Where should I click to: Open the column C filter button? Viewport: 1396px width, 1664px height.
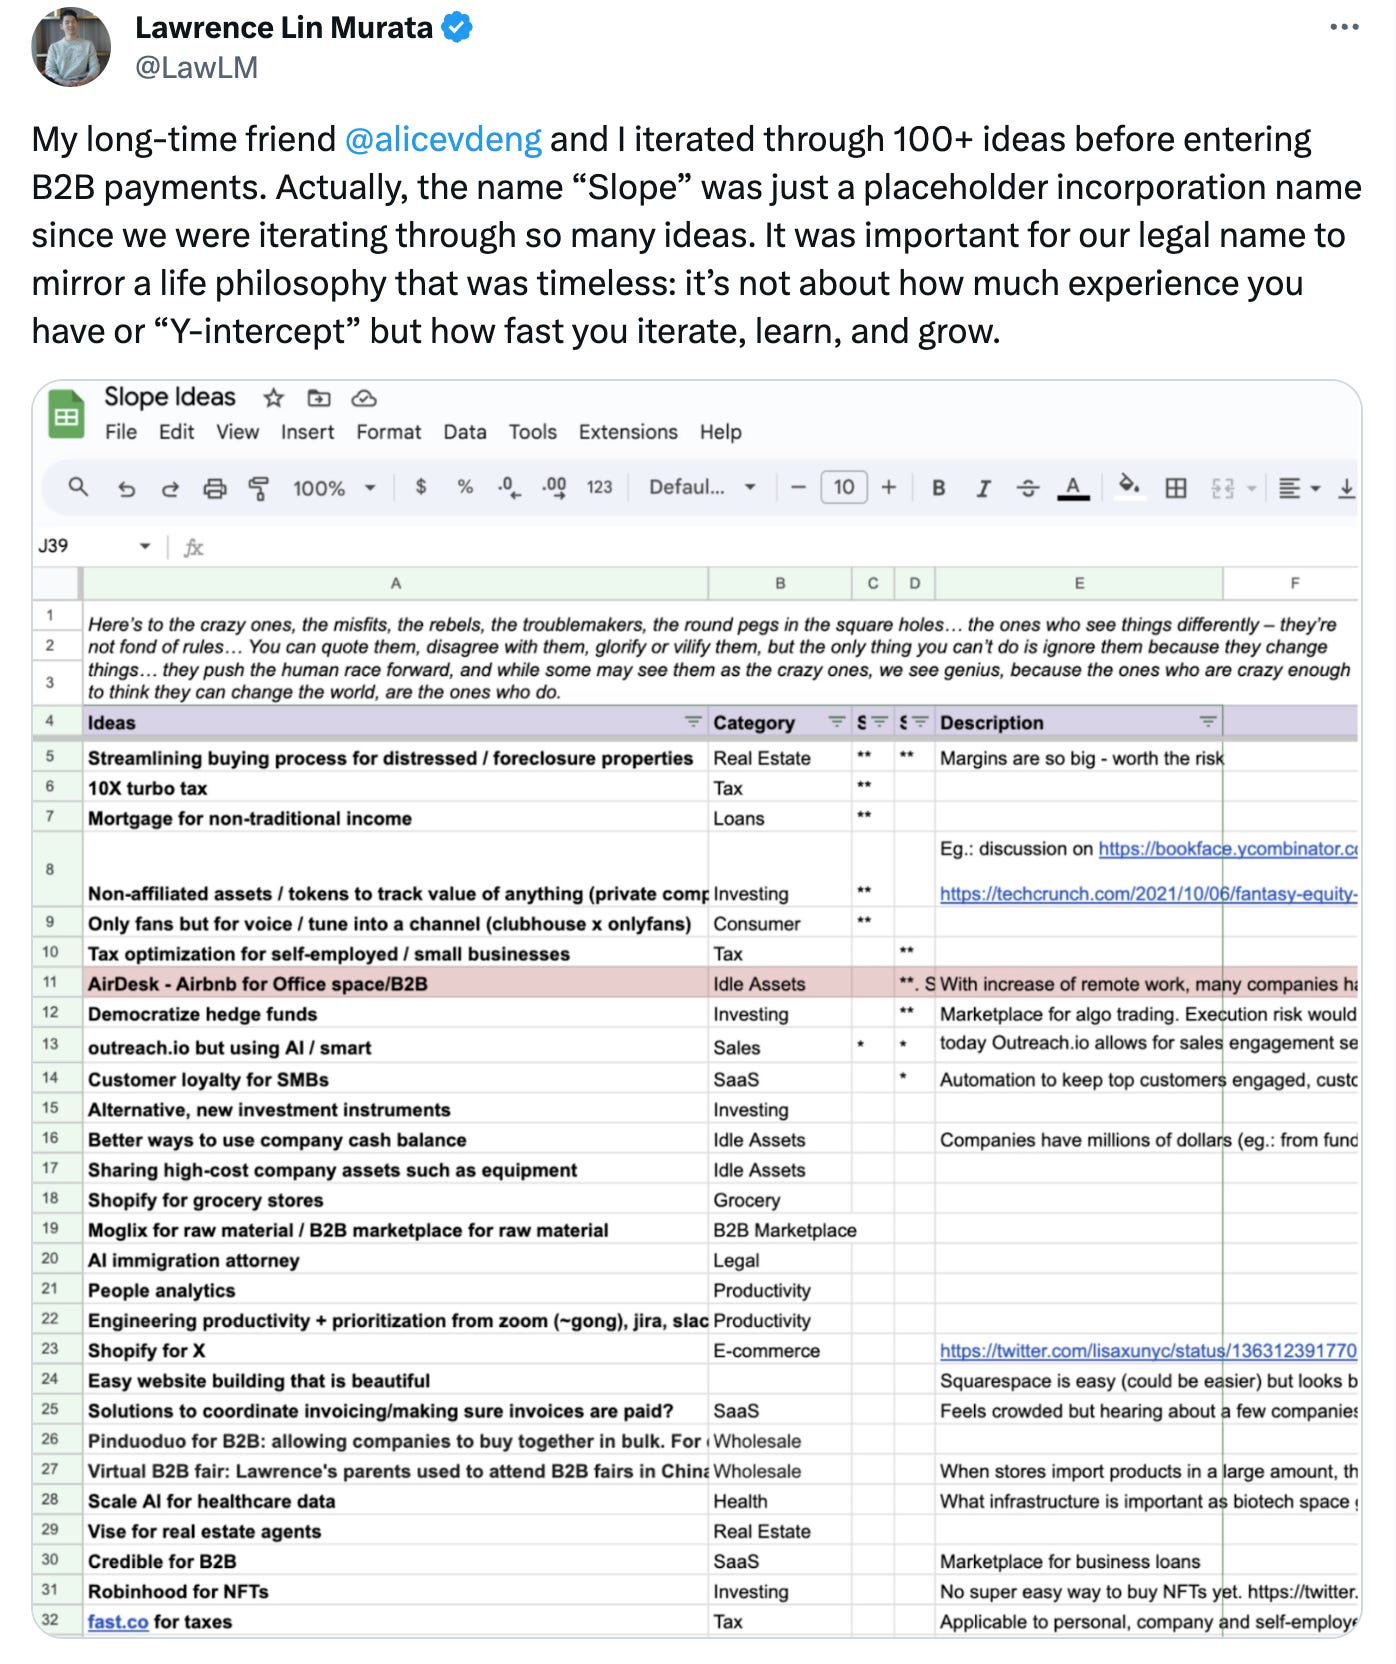tap(879, 721)
